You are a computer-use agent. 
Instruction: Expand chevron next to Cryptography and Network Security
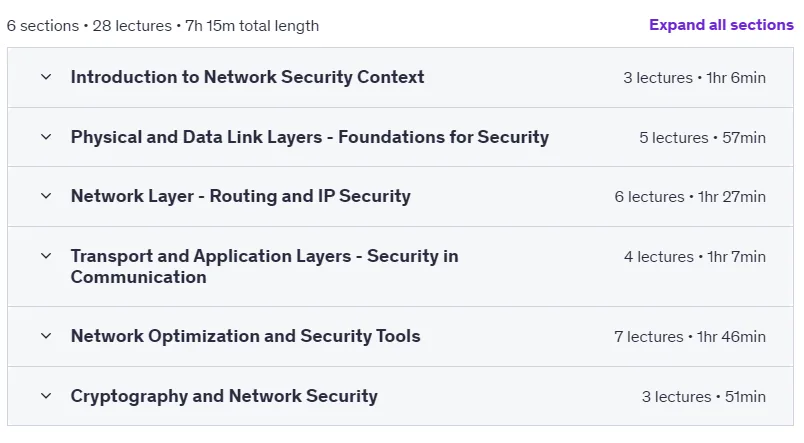tap(46, 396)
